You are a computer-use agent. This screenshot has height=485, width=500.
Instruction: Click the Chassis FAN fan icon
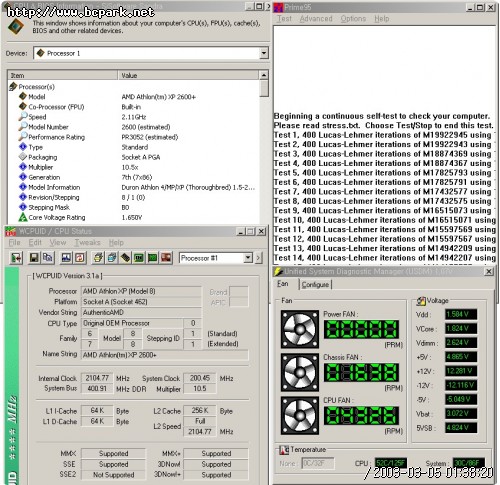(300, 372)
